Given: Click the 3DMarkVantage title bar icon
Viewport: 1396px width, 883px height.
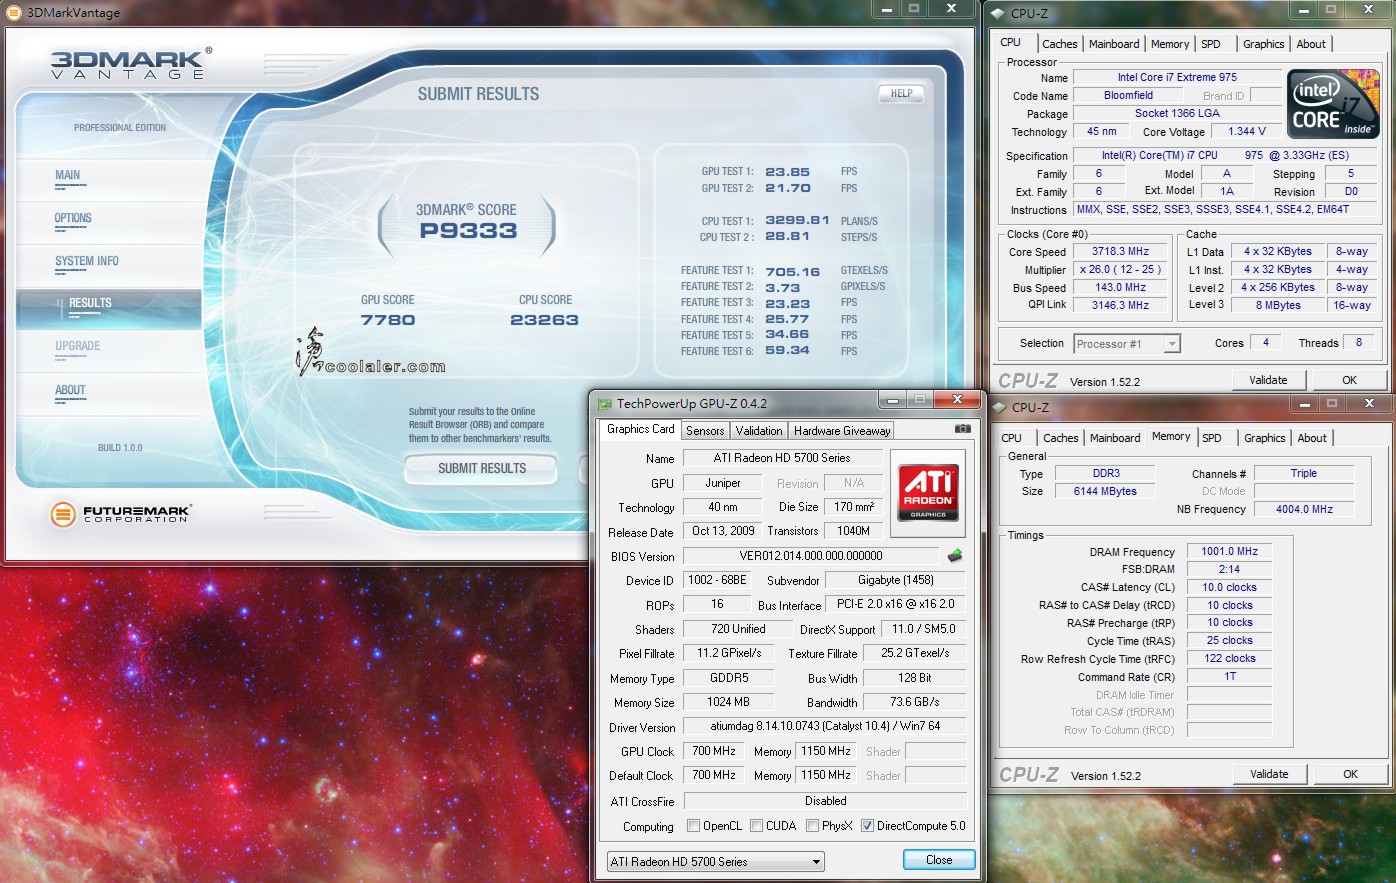Looking at the screenshot, I should click(16, 13).
